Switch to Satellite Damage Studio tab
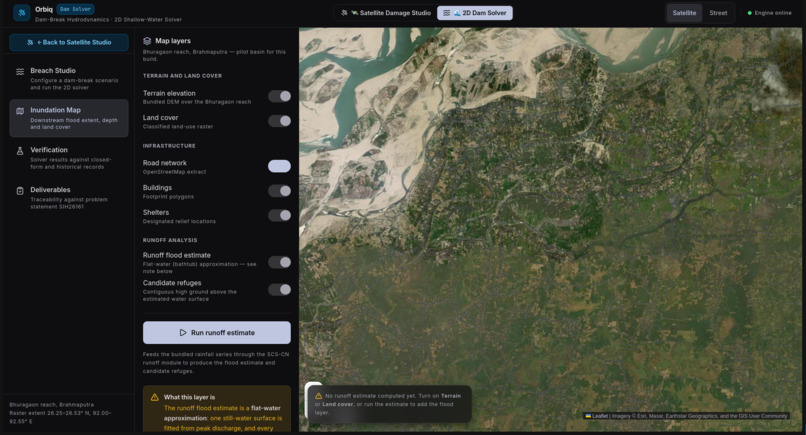The width and height of the screenshot is (806, 435). click(x=386, y=13)
